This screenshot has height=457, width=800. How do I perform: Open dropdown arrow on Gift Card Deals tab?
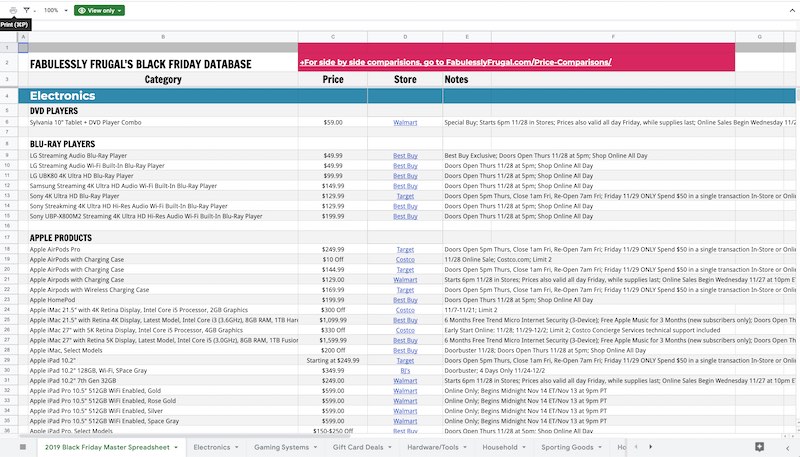click(x=390, y=447)
